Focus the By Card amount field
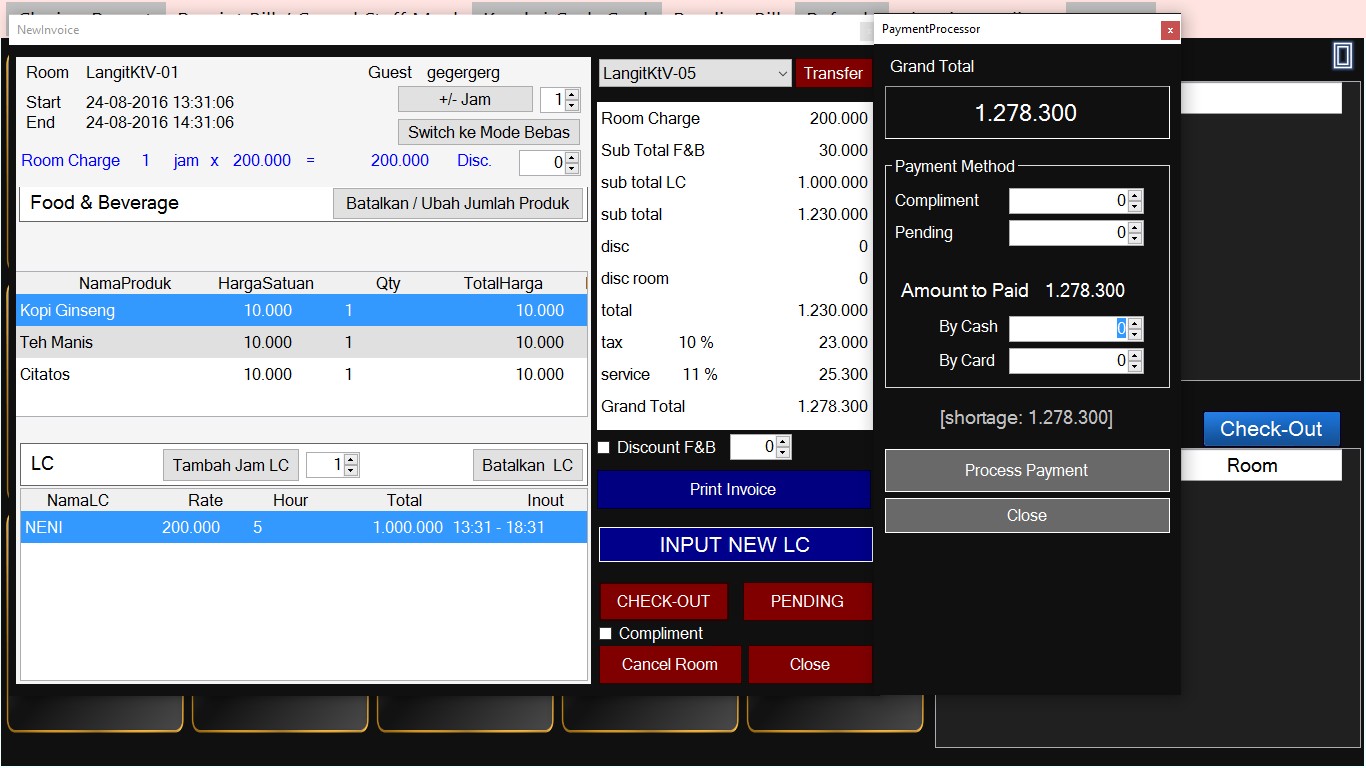The image size is (1366, 768). pos(1069,360)
